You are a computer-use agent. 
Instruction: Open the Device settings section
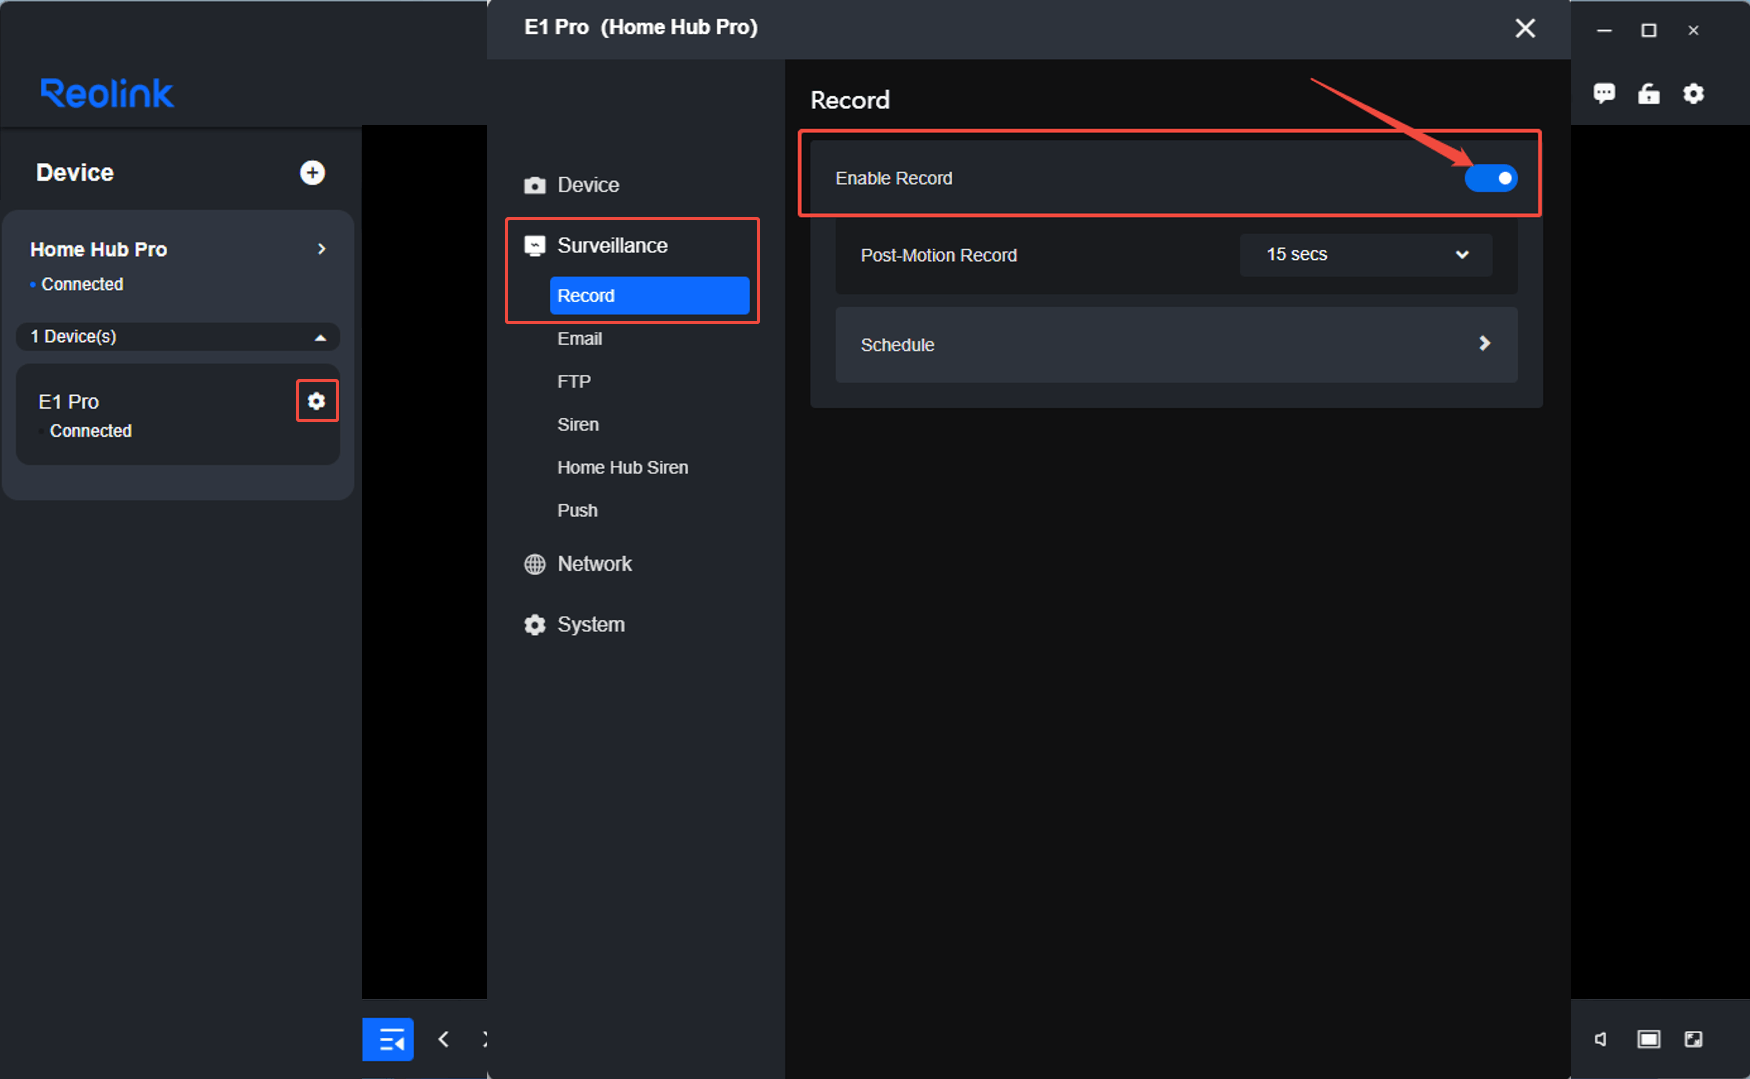(x=588, y=185)
